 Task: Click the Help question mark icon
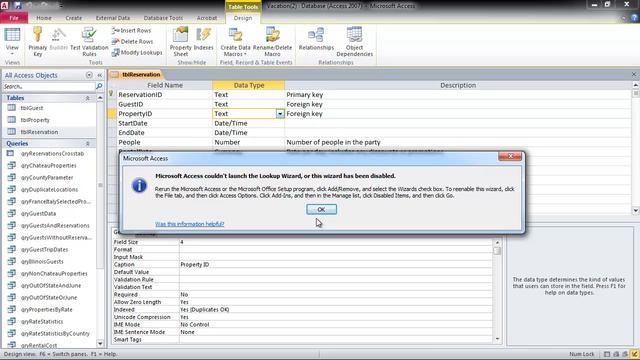634,18
